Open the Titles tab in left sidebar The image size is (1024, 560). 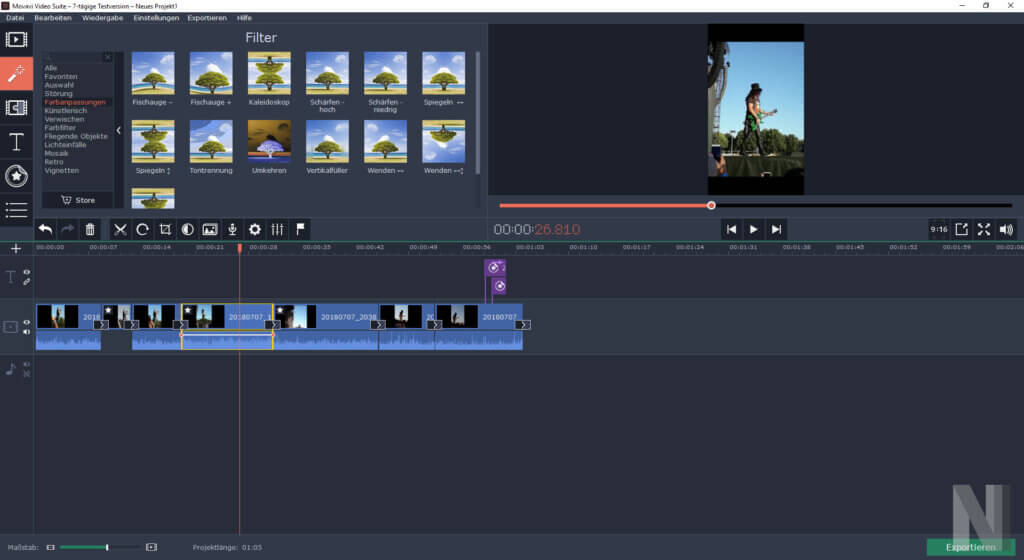point(16,141)
